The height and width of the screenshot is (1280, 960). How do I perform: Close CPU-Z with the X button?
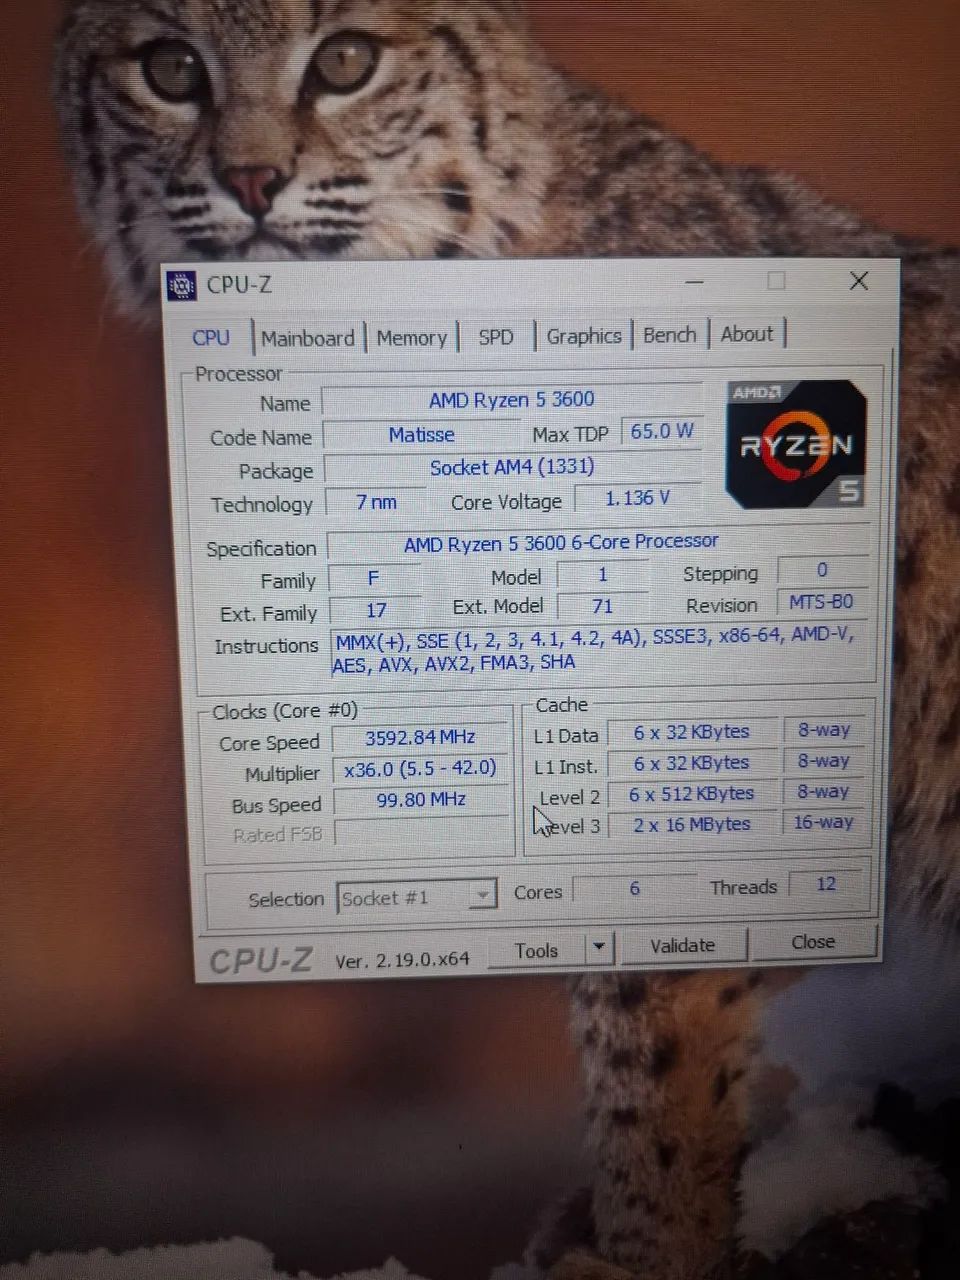point(858,281)
